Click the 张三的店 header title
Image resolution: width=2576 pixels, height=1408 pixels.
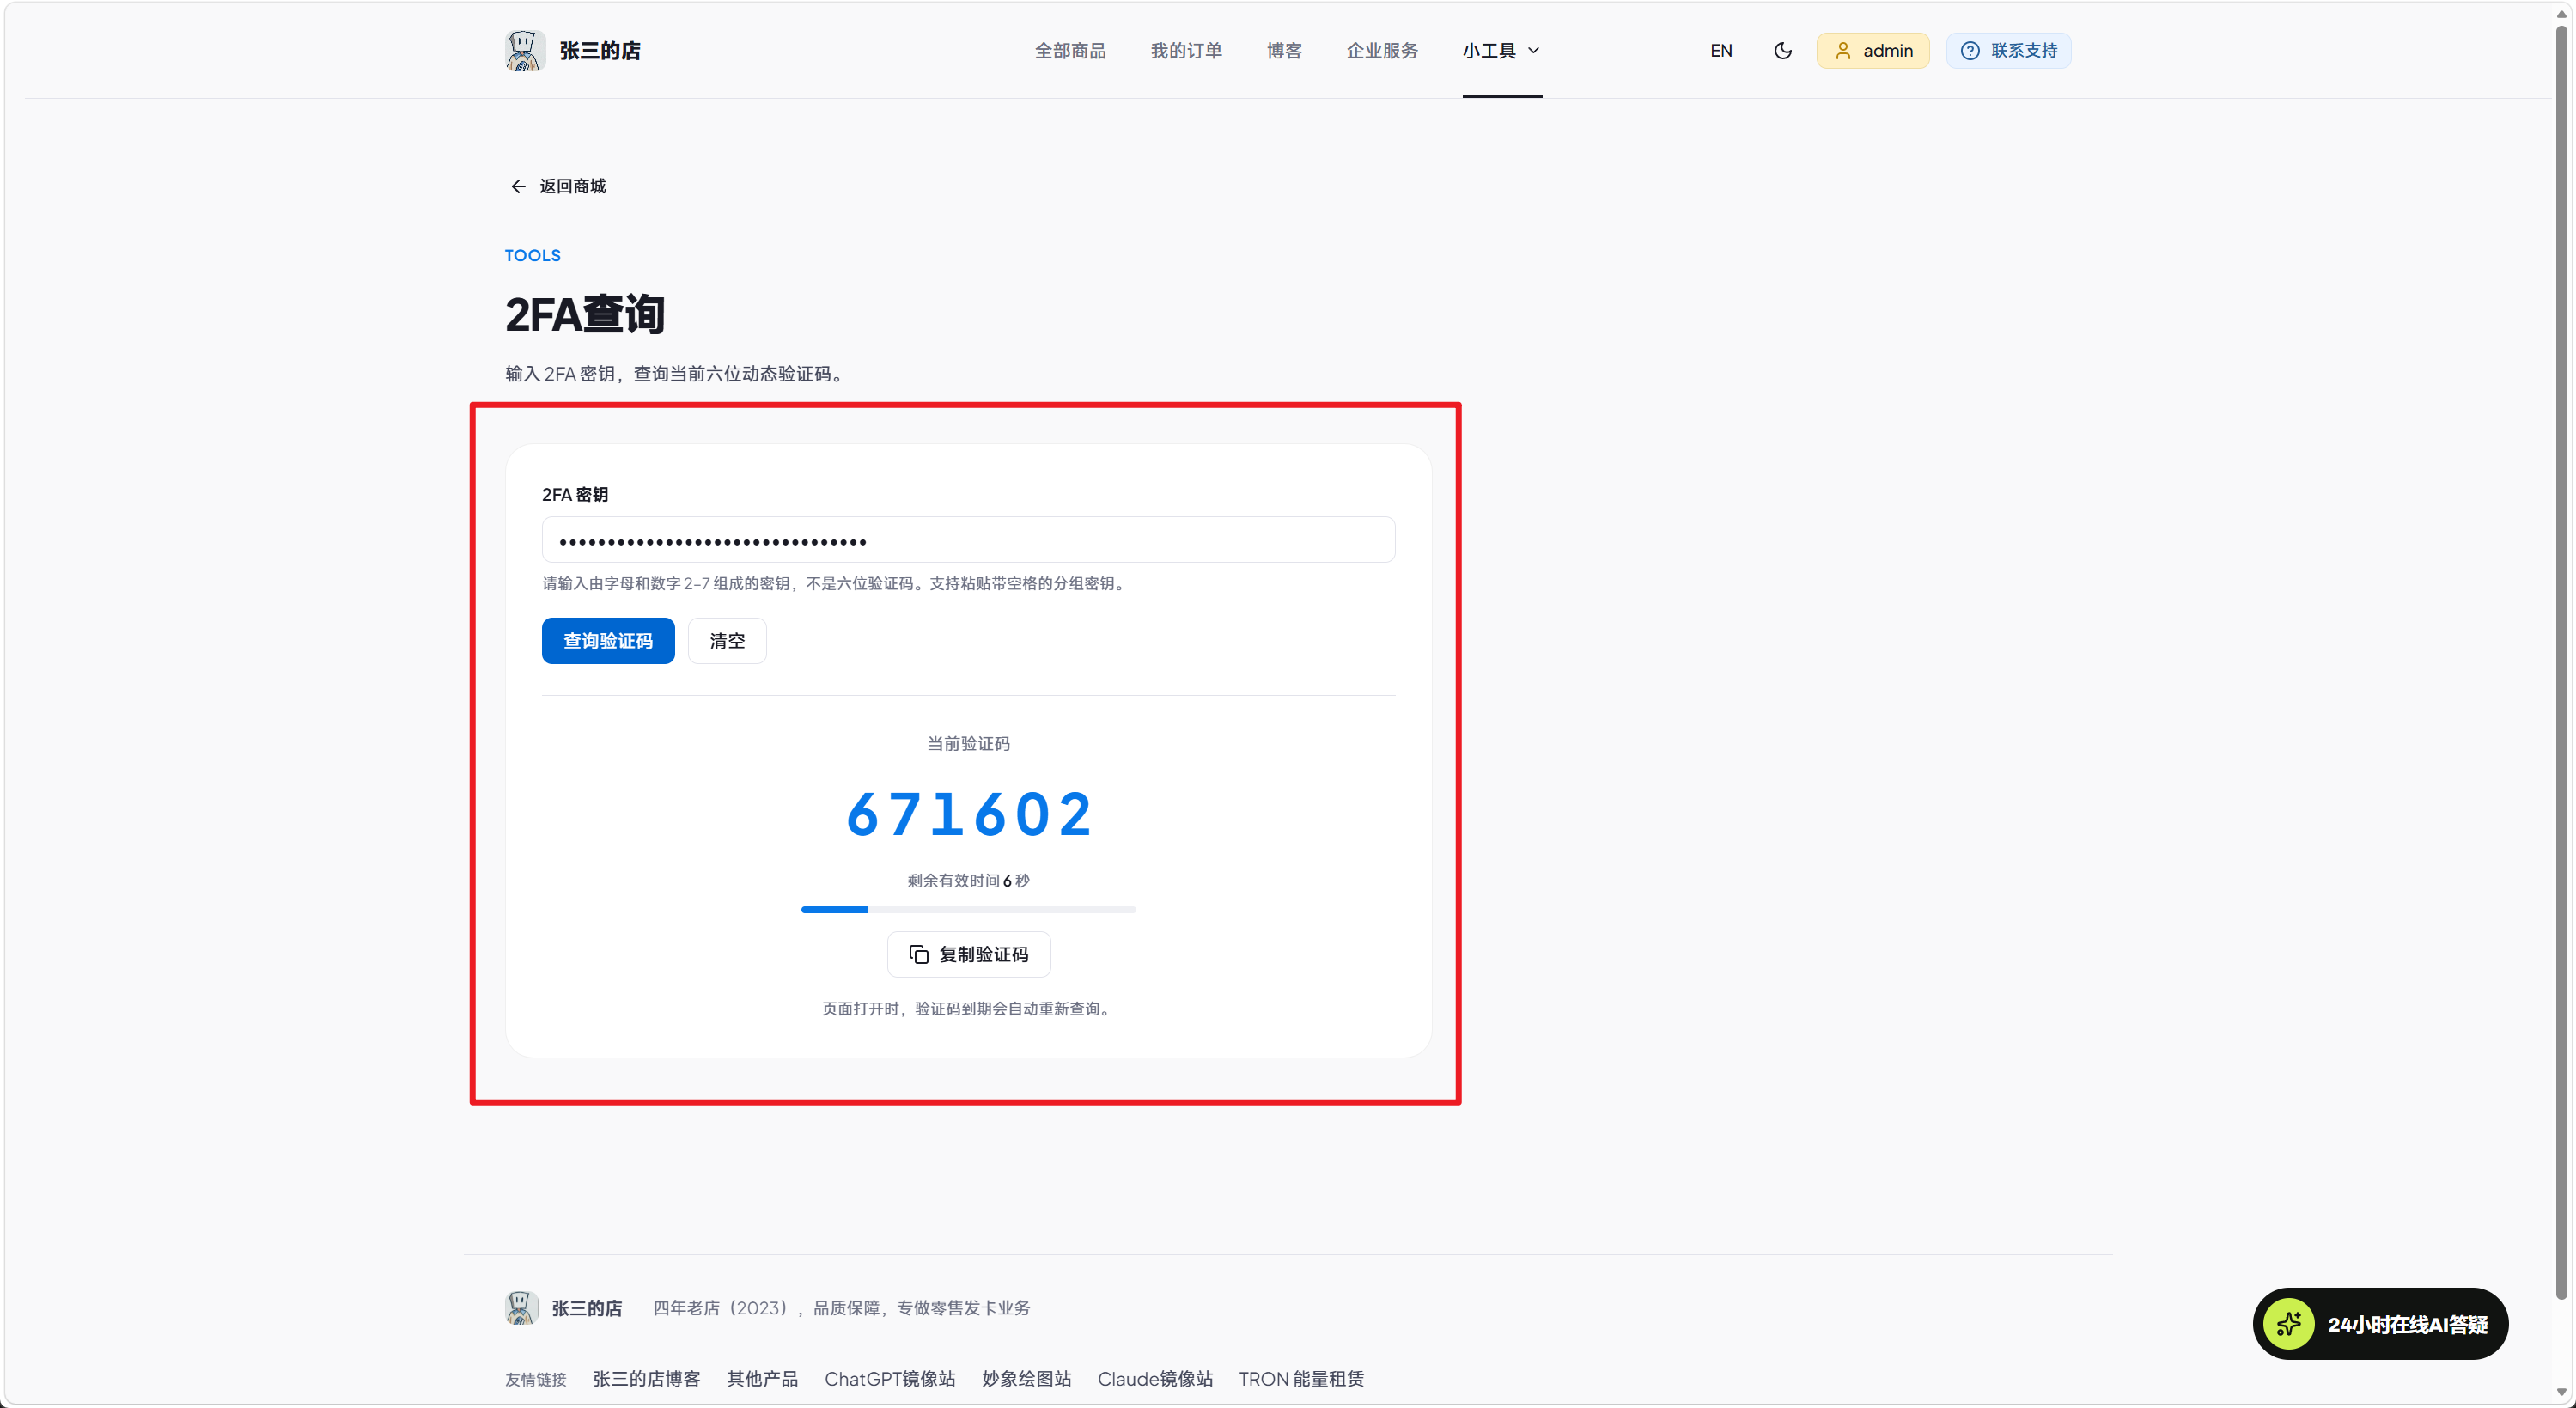(x=600, y=50)
